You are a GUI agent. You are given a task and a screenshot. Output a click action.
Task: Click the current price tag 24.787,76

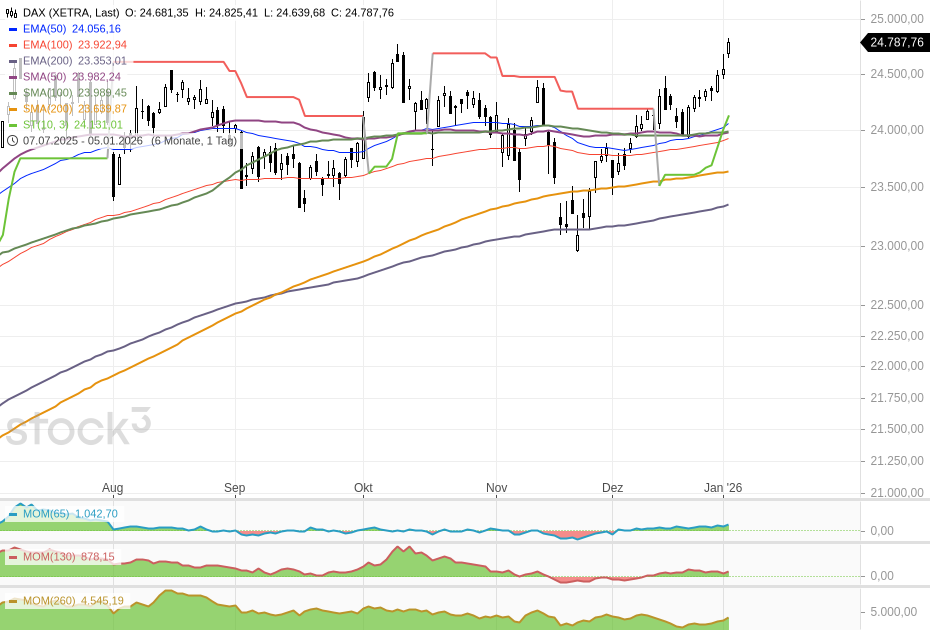point(896,42)
